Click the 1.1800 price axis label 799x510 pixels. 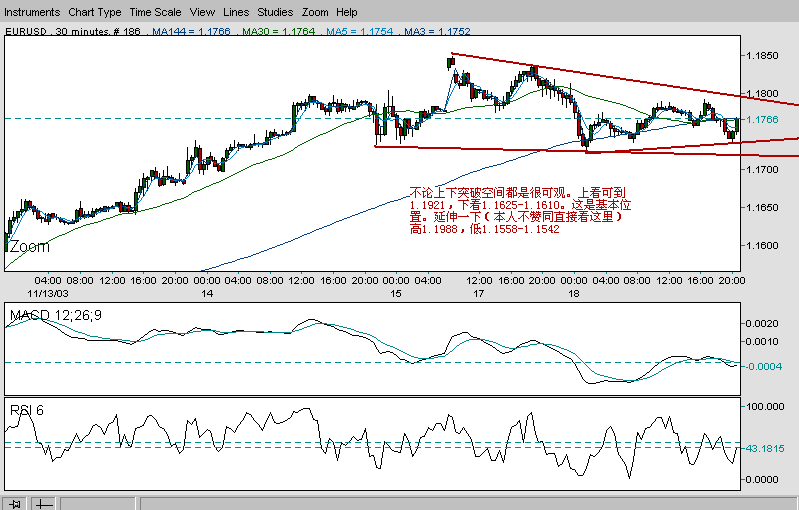click(x=762, y=94)
